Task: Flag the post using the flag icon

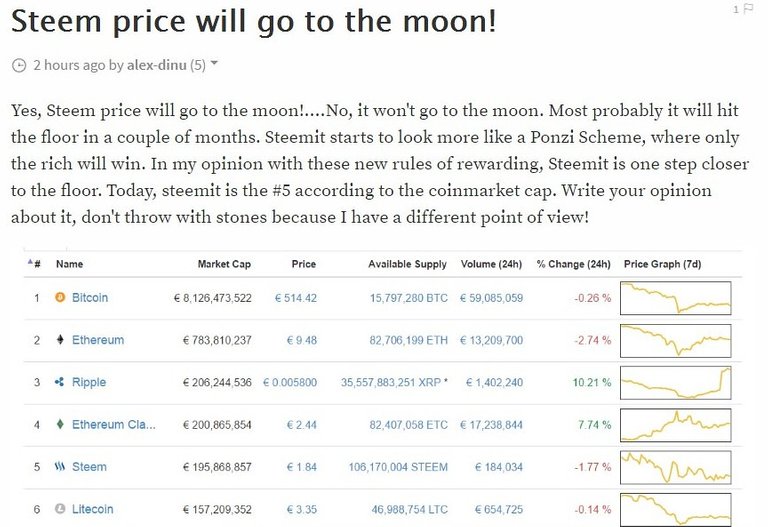Action: (x=748, y=9)
